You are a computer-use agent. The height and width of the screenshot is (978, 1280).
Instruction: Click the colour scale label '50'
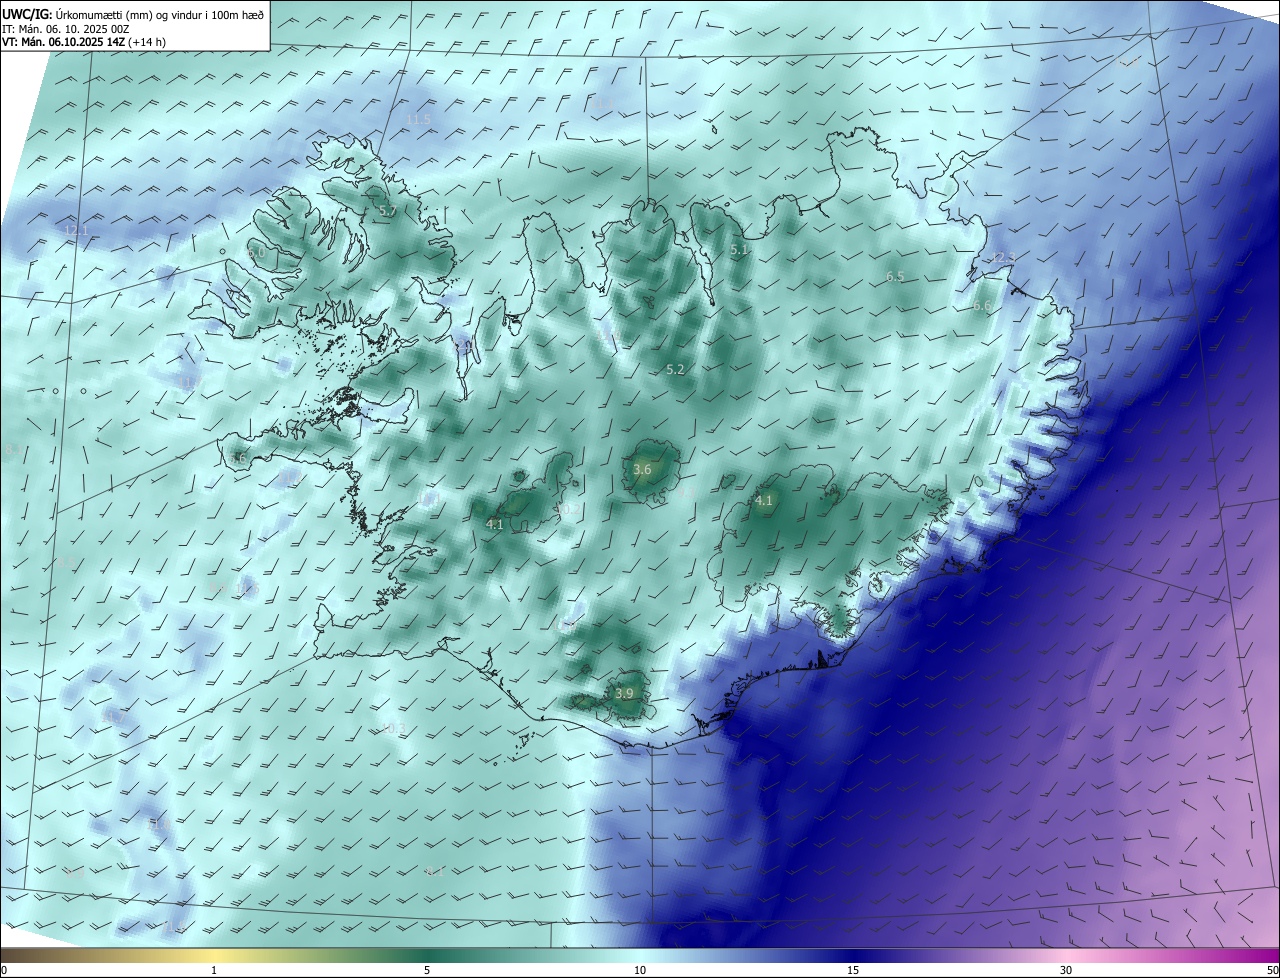tap(1272, 970)
